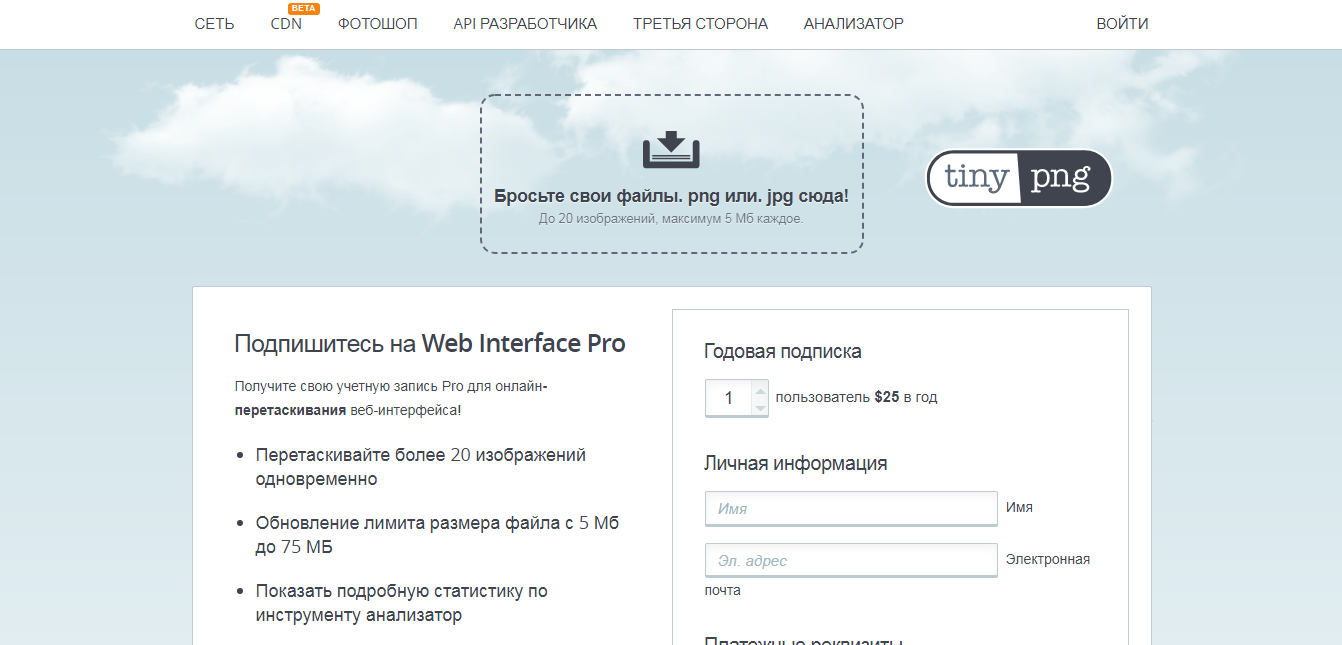
Task: Focus the Эл. адрес email field
Action: coord(851,560)
